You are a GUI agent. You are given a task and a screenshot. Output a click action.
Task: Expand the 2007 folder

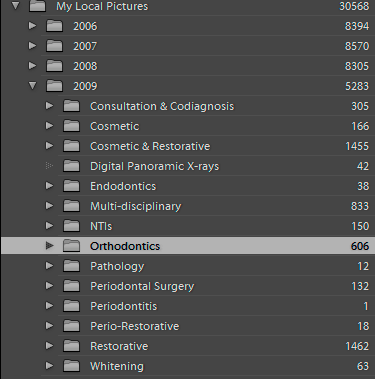pyautogui.click(x=32, y=46)
